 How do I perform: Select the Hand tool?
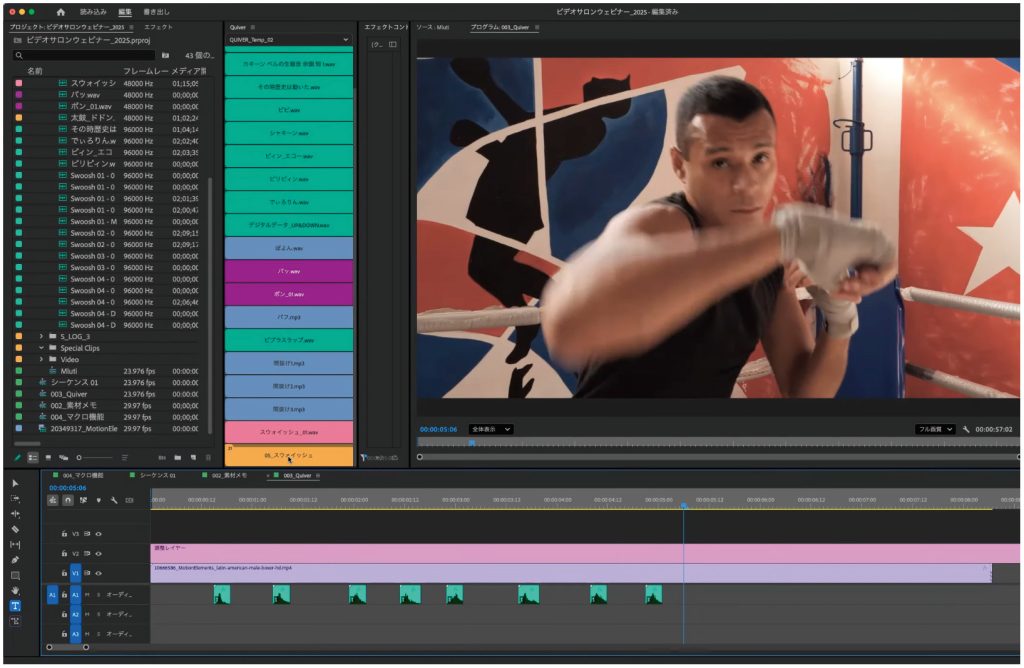pos(15,591)
